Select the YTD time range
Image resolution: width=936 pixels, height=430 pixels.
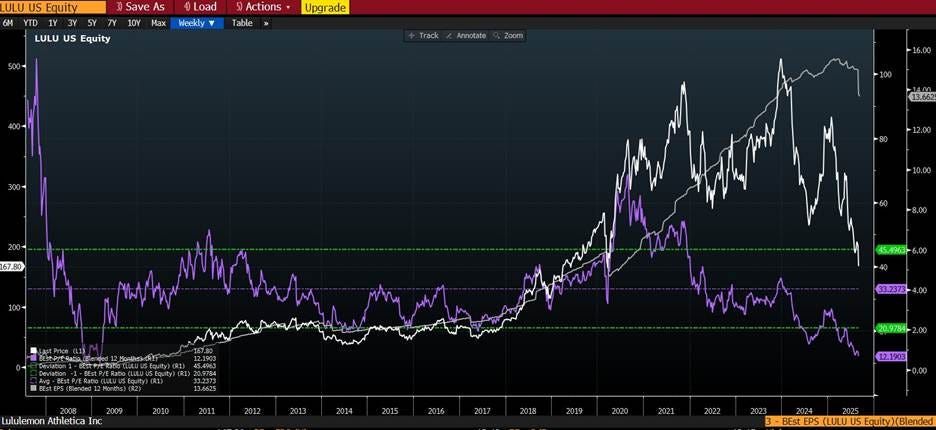[30, 23]
